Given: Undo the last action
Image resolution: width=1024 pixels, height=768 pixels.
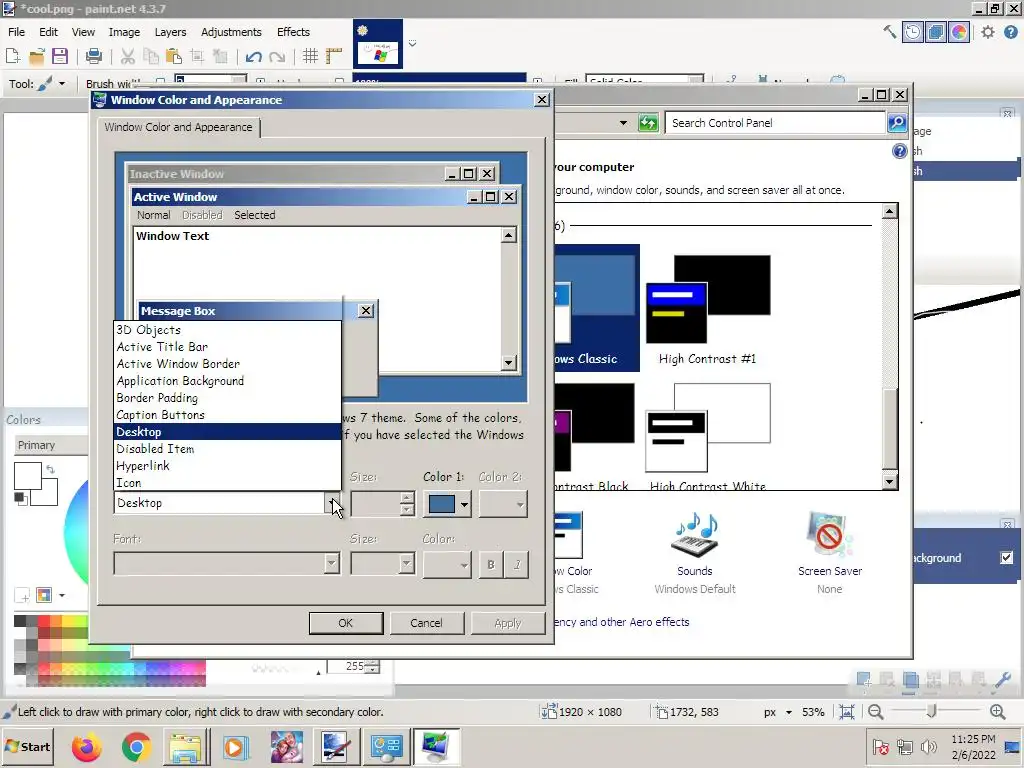Looking at the screenshot, I should point(253,57).
